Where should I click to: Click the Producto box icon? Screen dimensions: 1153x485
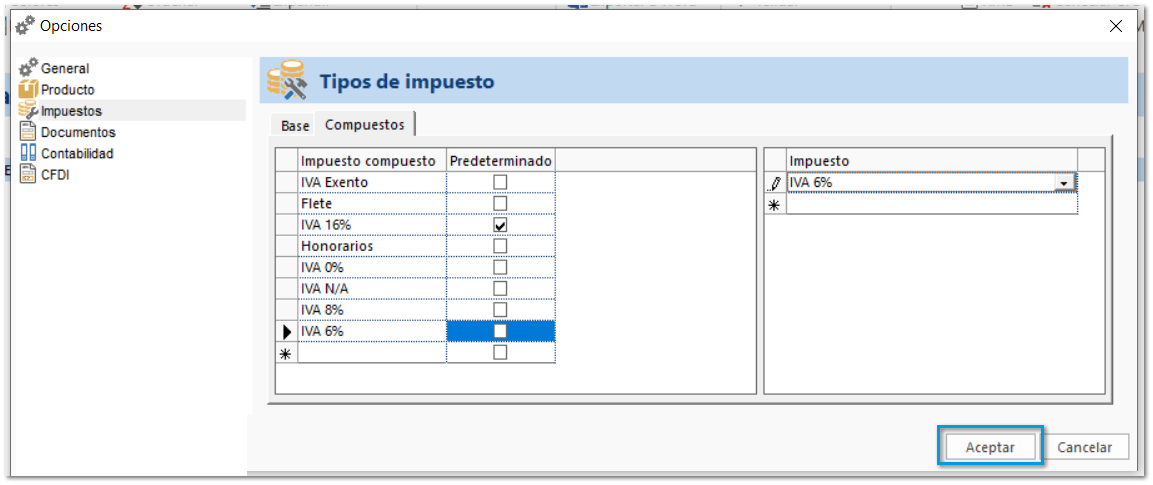tap(29, 90)
